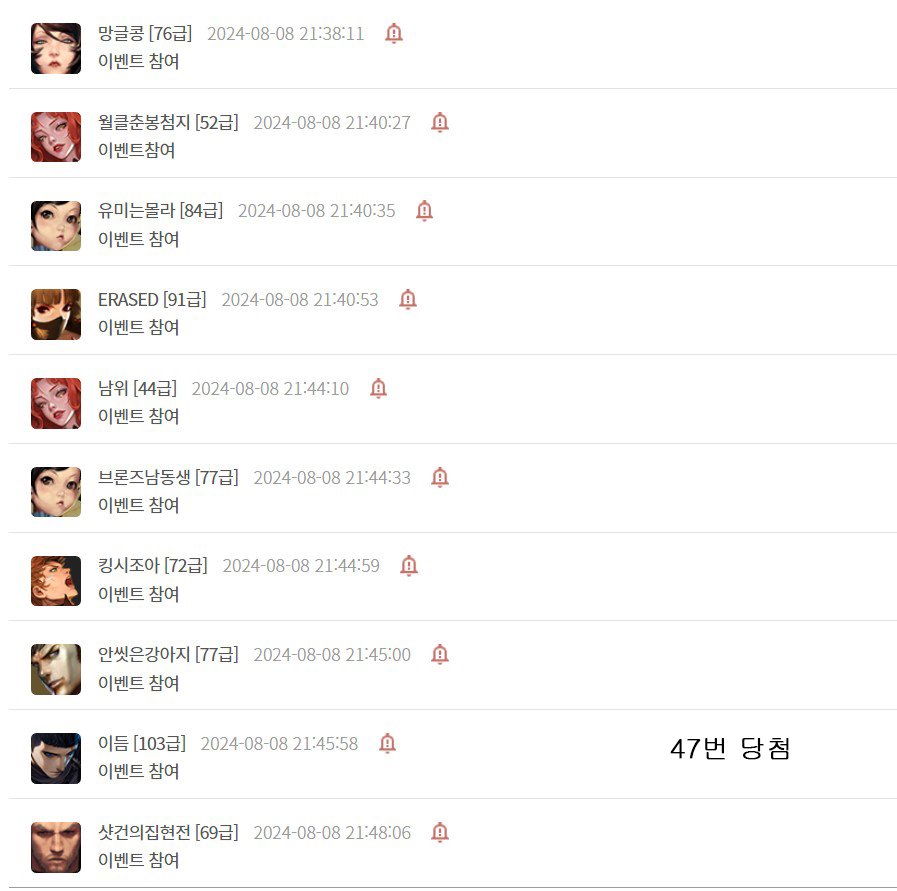
Task: Click the report bell for ERASED comment
Action: (408, 300)
